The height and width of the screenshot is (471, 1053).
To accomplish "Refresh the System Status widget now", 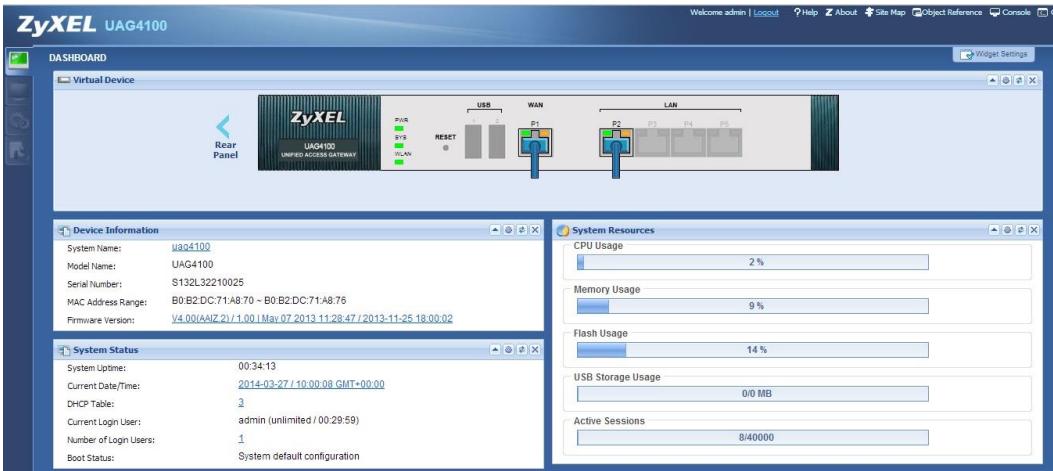I will point(522,349).
